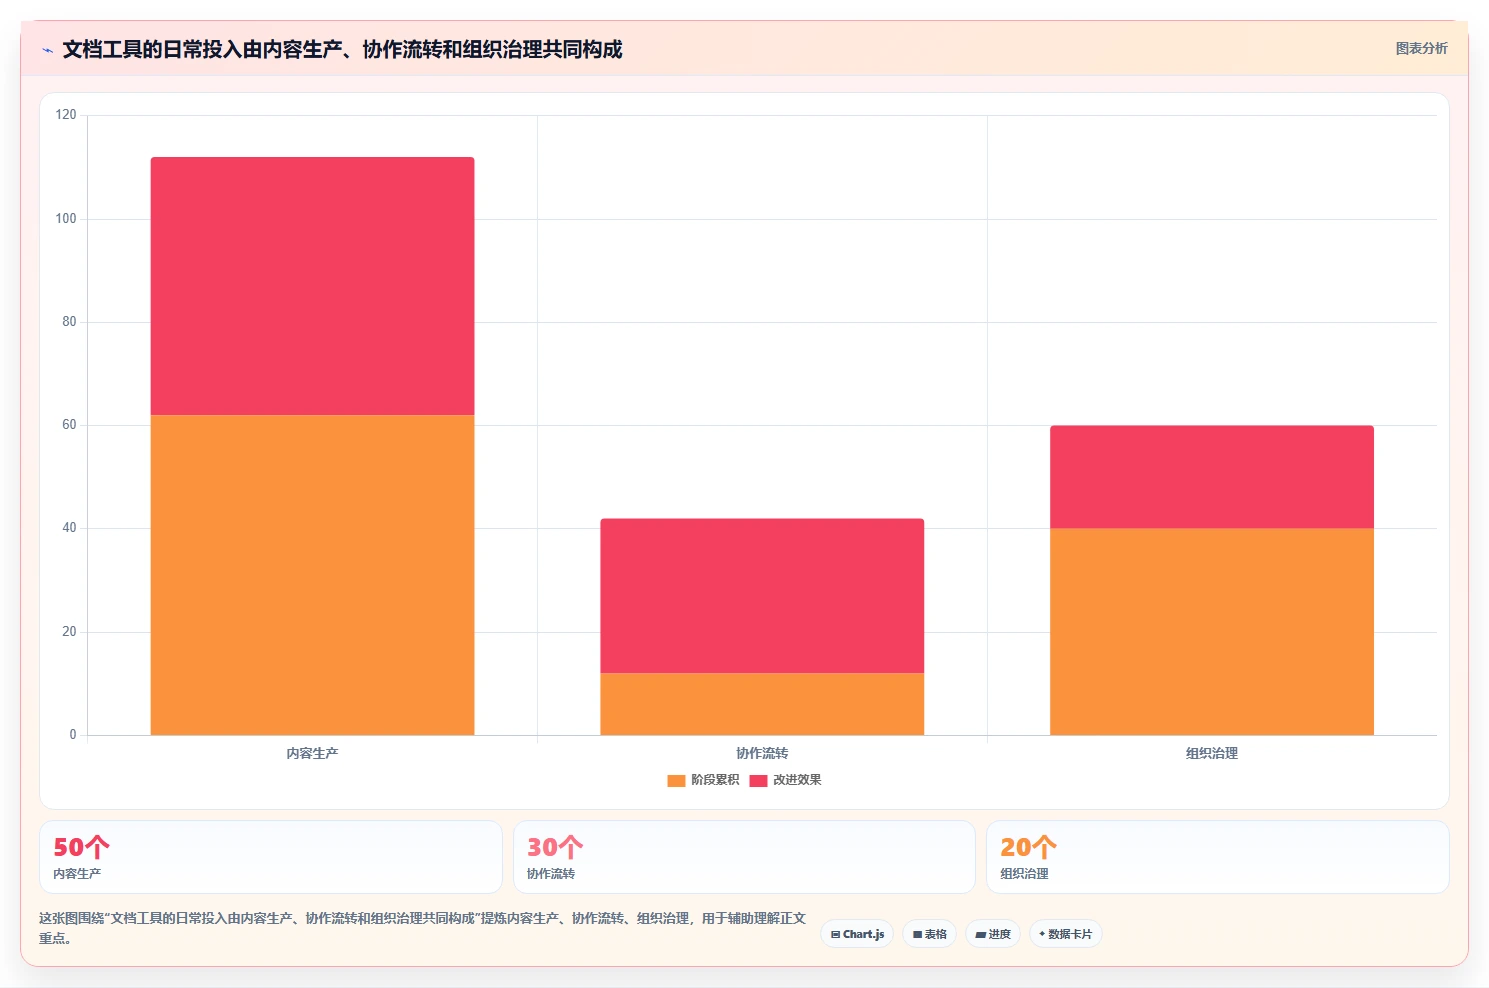Screen dimensions: 1489x988
Task: Click the orange 内容生产 bar segment
Action: pyautogui.click(x=312, y=575)
